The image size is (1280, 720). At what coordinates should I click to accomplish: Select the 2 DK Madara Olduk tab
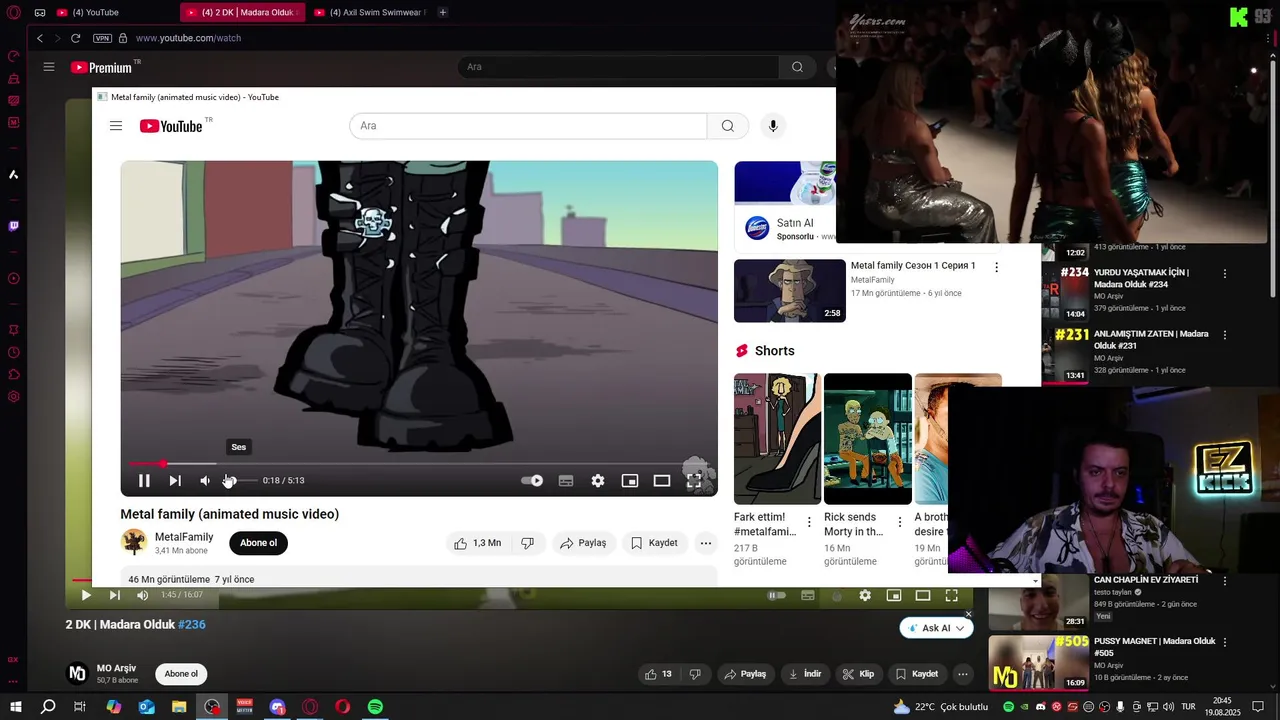point(243,12)
